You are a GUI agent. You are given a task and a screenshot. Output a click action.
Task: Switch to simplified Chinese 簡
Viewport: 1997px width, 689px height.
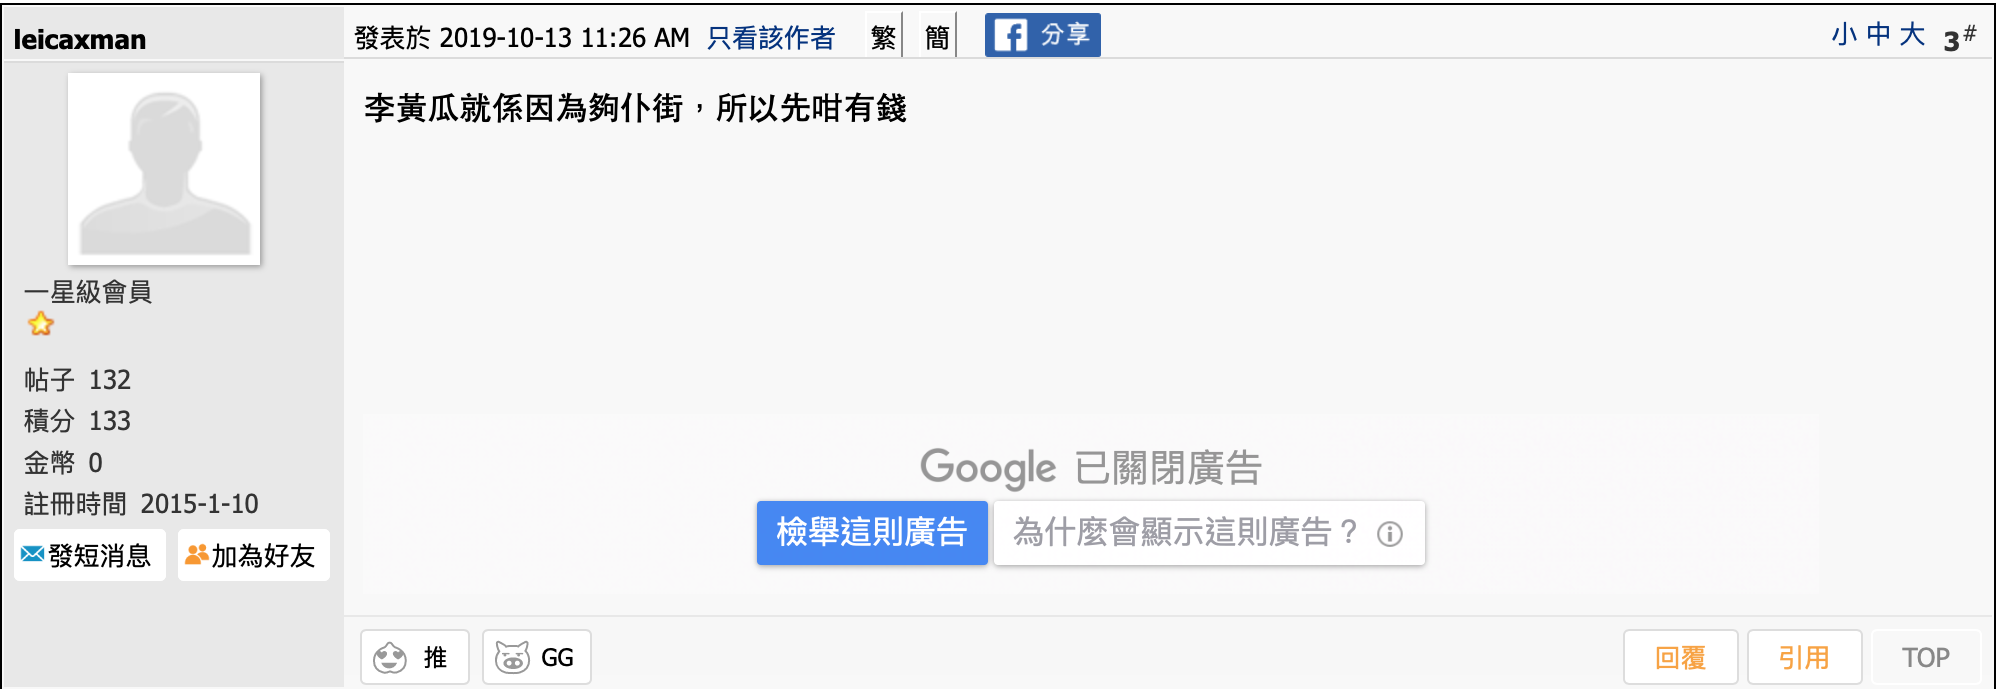click(937, 37)
